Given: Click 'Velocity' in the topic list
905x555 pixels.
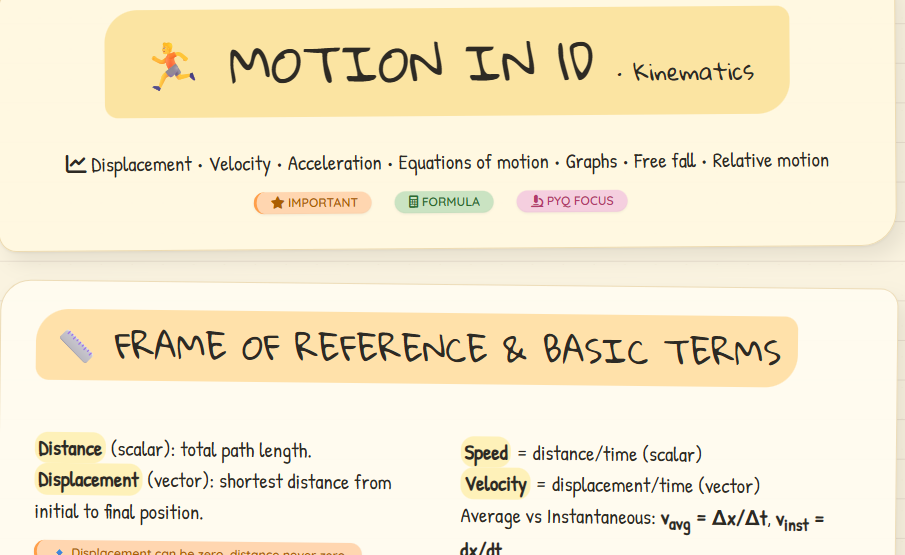Looking at the screenshot, I should tap(240, 164).
